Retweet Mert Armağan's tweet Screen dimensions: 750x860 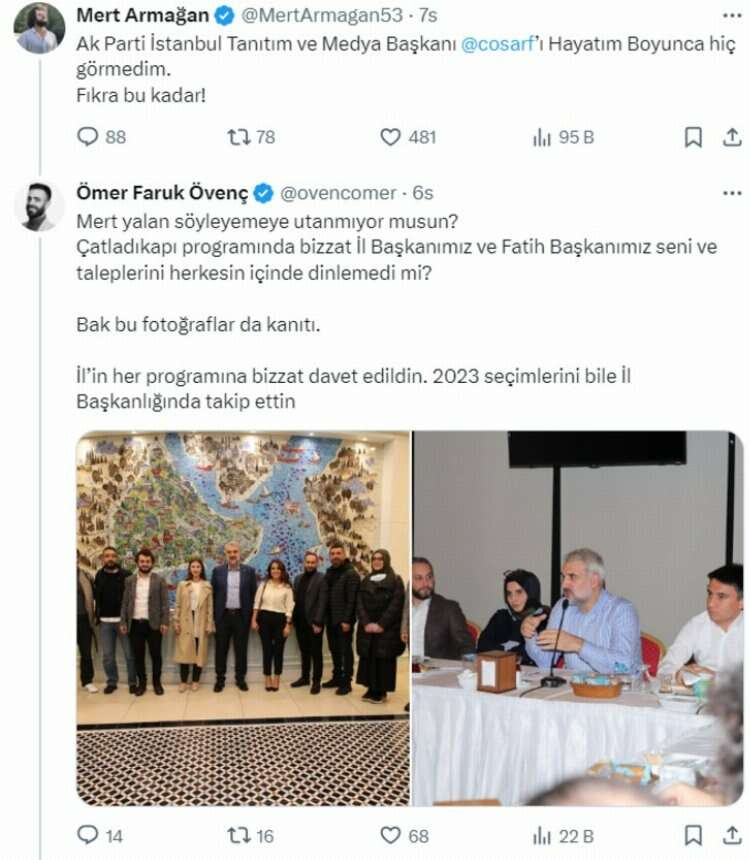[x=240, y=137]
